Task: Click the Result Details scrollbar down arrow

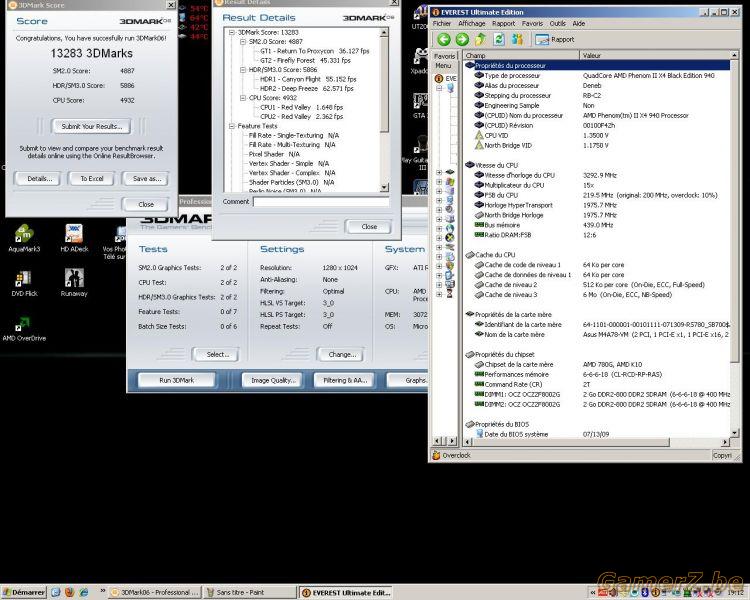Action: [384, 188]
